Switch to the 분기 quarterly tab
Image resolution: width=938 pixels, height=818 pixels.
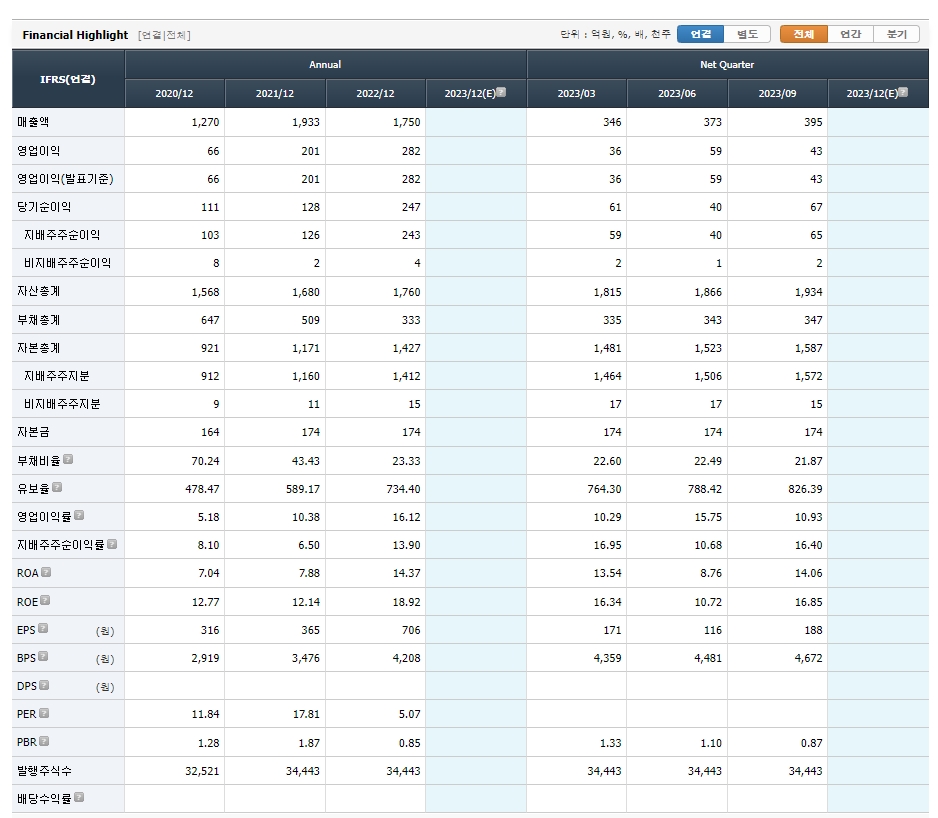pyautogui.click(x=896, y=34)
